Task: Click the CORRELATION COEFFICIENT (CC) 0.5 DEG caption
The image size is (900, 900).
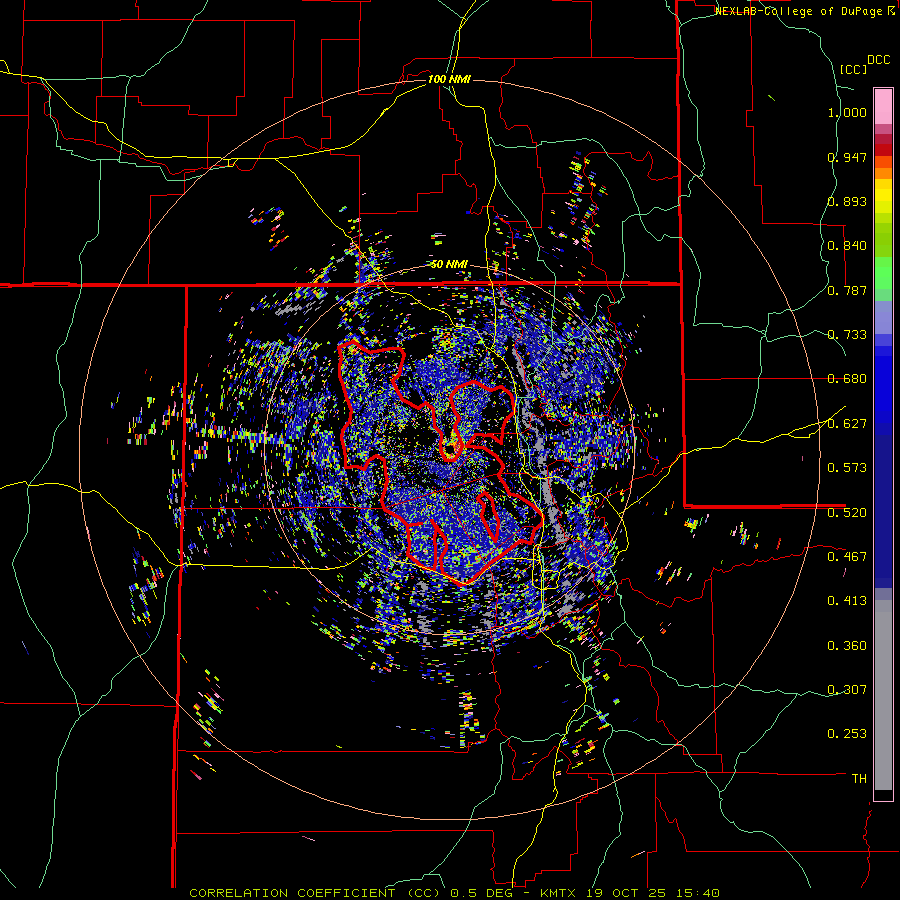Action: 350,893
